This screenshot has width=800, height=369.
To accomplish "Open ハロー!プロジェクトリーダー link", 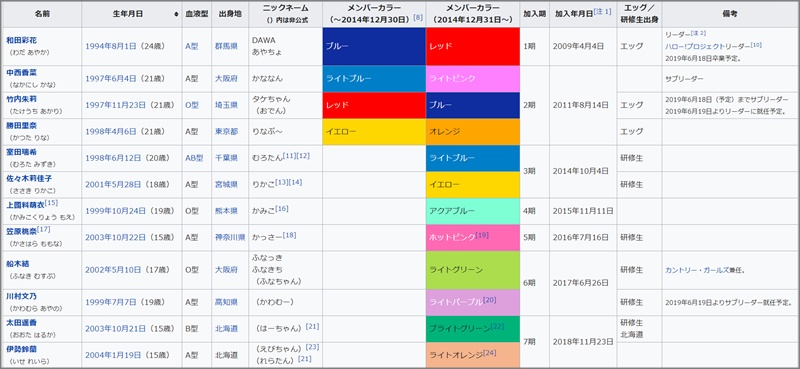I will click(708, 46).
